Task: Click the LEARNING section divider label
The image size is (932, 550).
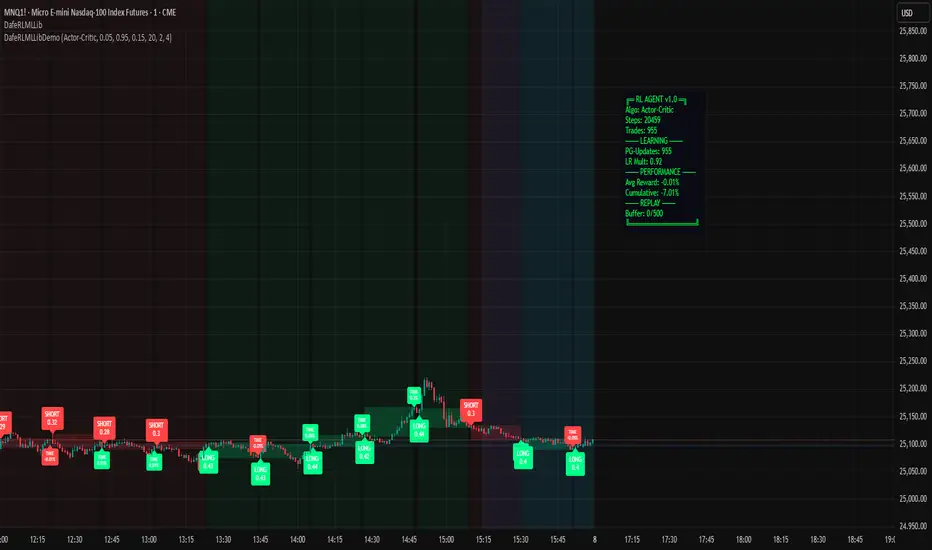Action: pyautogui.click(x=654, y=141)
